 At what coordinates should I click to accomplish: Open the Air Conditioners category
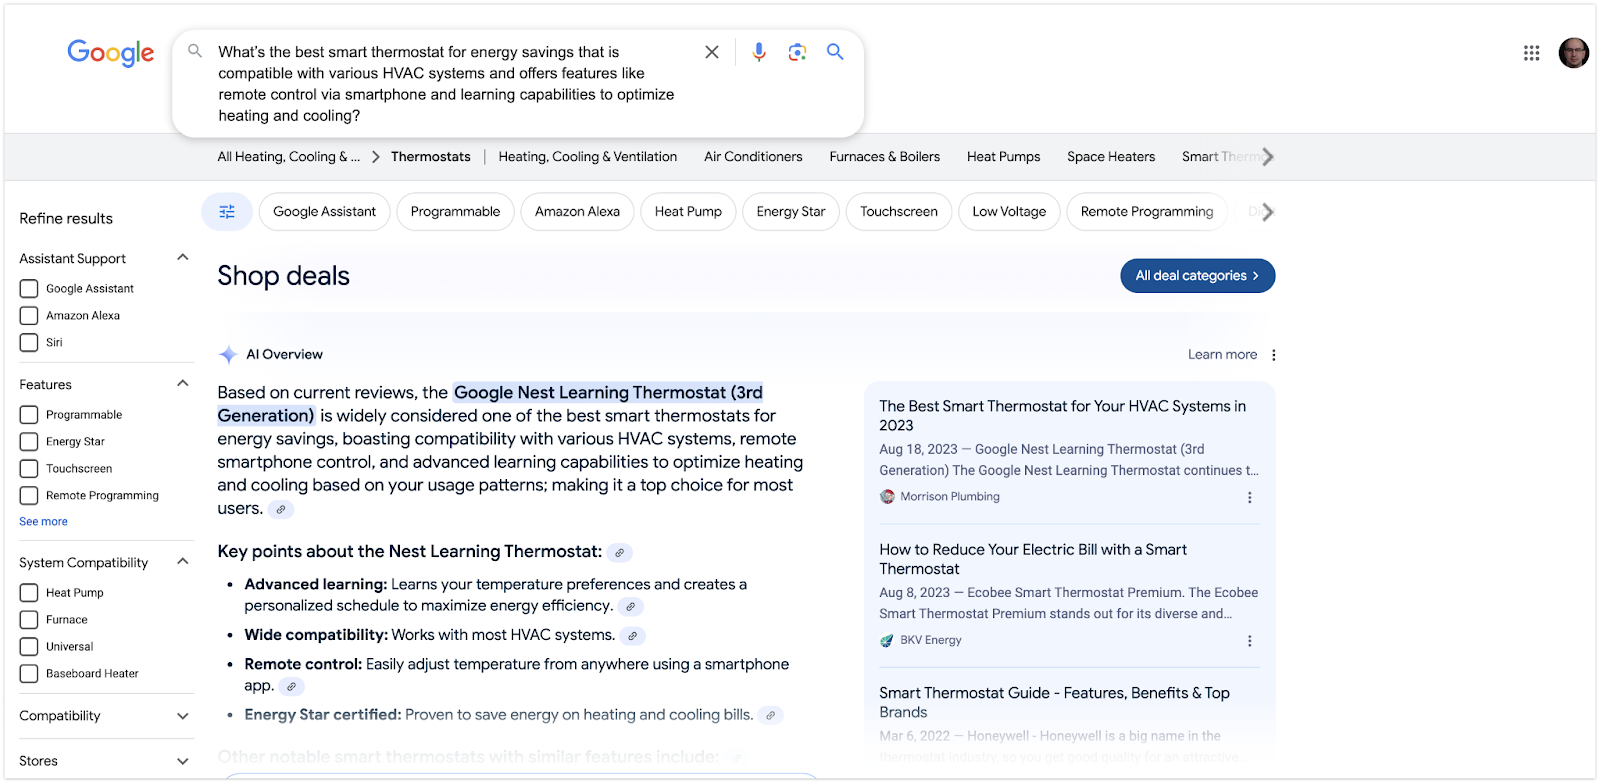753,157
